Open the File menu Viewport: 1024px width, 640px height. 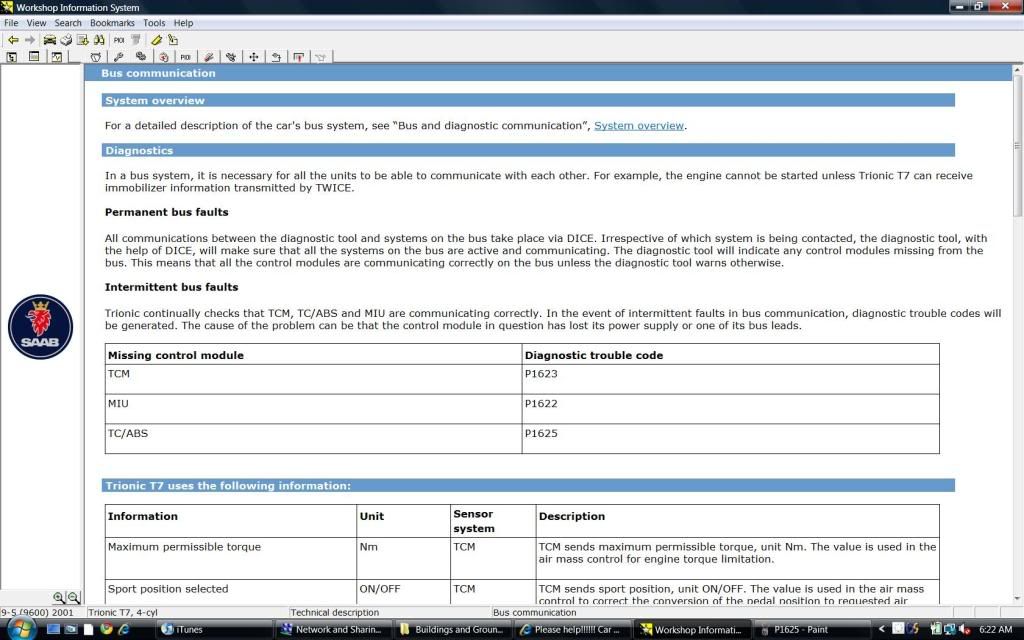[11, 22]
